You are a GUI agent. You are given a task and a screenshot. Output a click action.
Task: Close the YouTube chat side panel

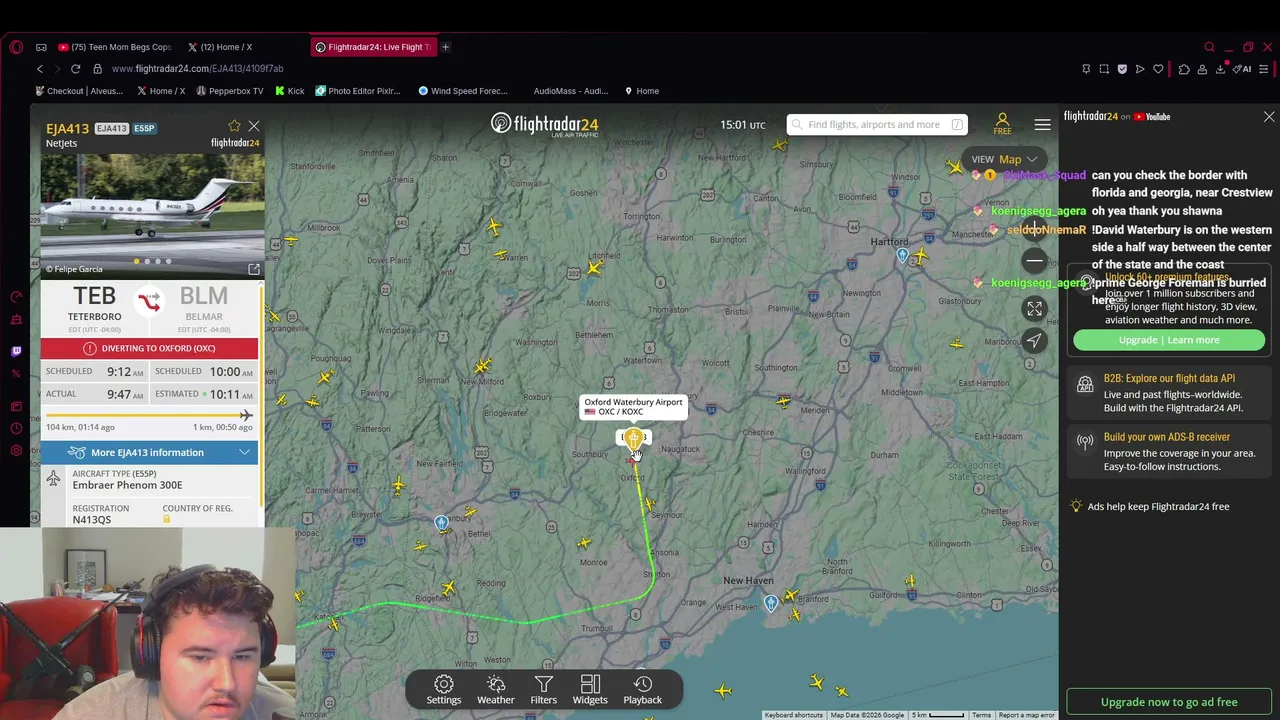click(x=1269, y=117)
